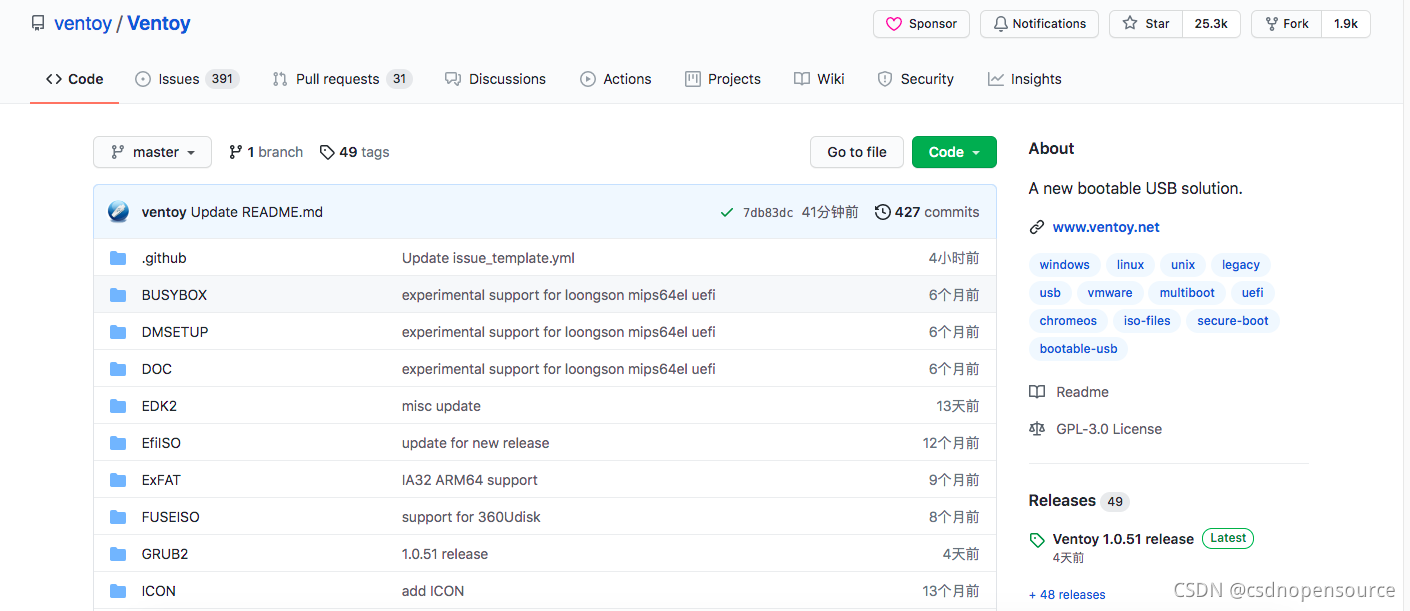Select the vmware topic tag
The width and height of the screenshot is (1410, 611).
click(1110, 293)
